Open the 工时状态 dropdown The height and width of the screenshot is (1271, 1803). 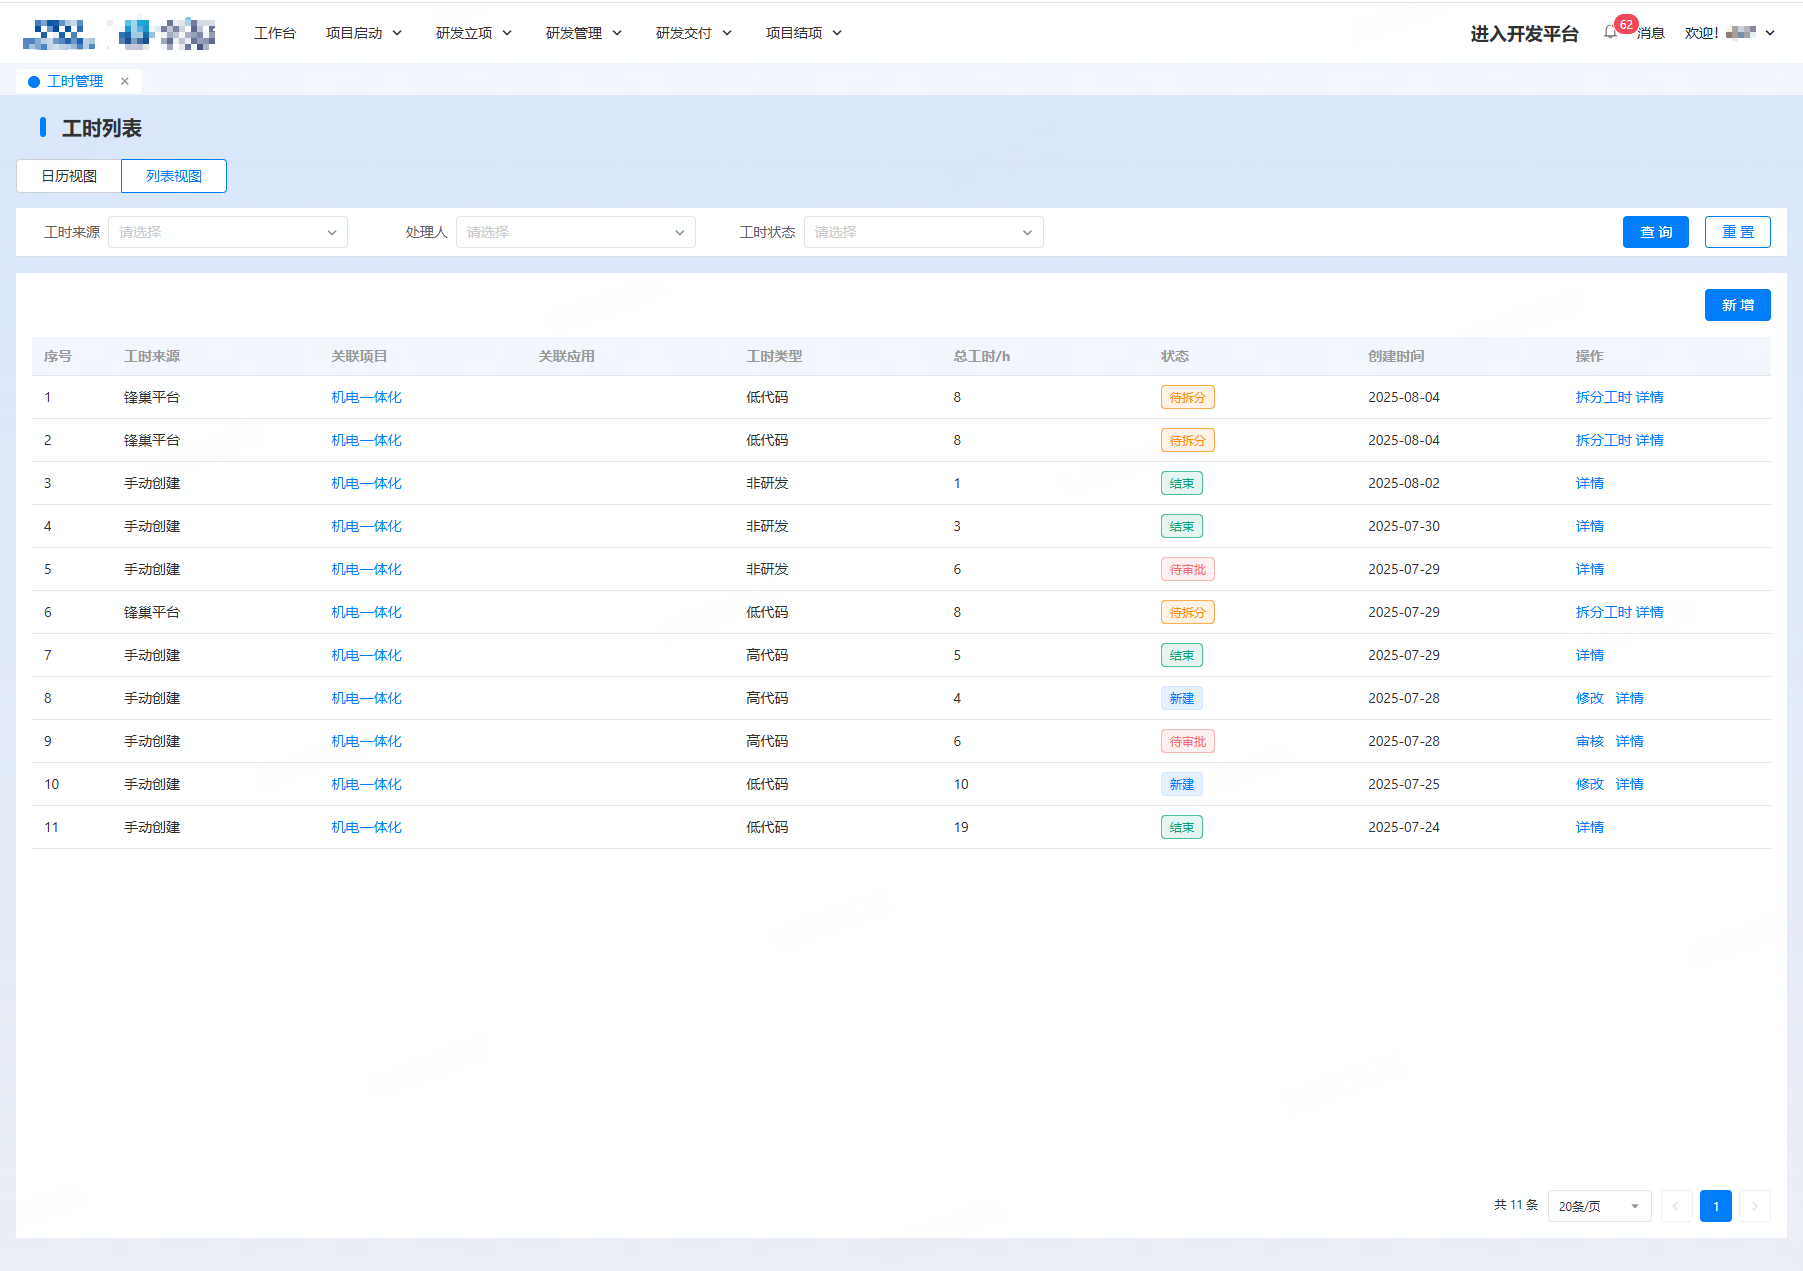(924, 232)
